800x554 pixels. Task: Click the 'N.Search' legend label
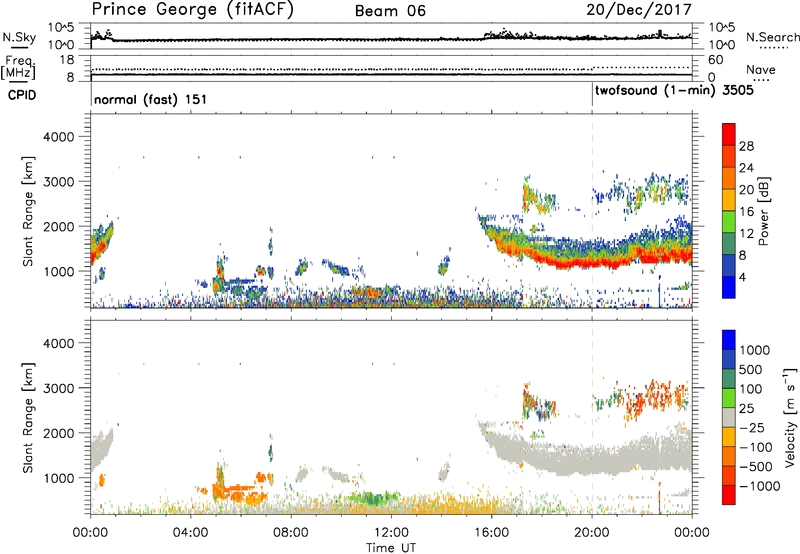(x=773, y=37)
